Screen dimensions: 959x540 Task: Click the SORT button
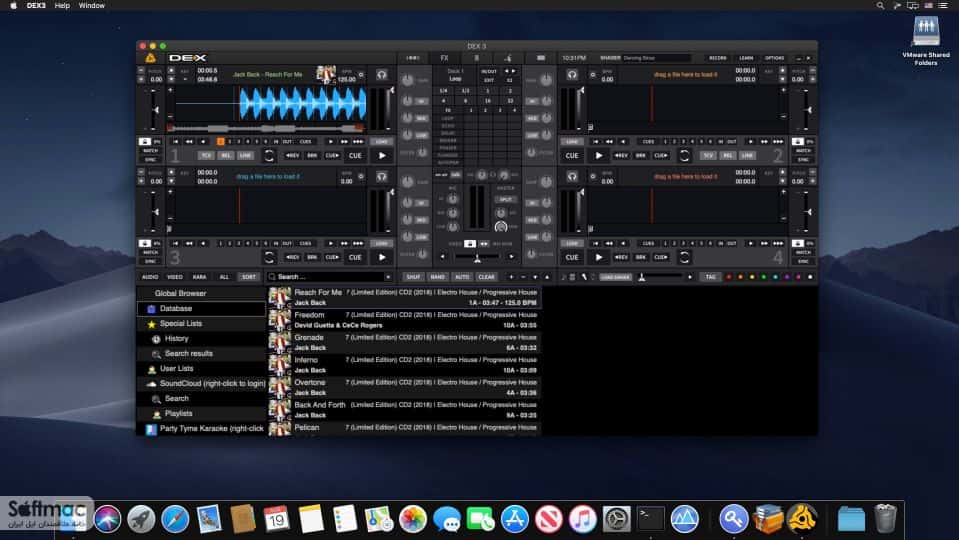(x=249, y=277)
